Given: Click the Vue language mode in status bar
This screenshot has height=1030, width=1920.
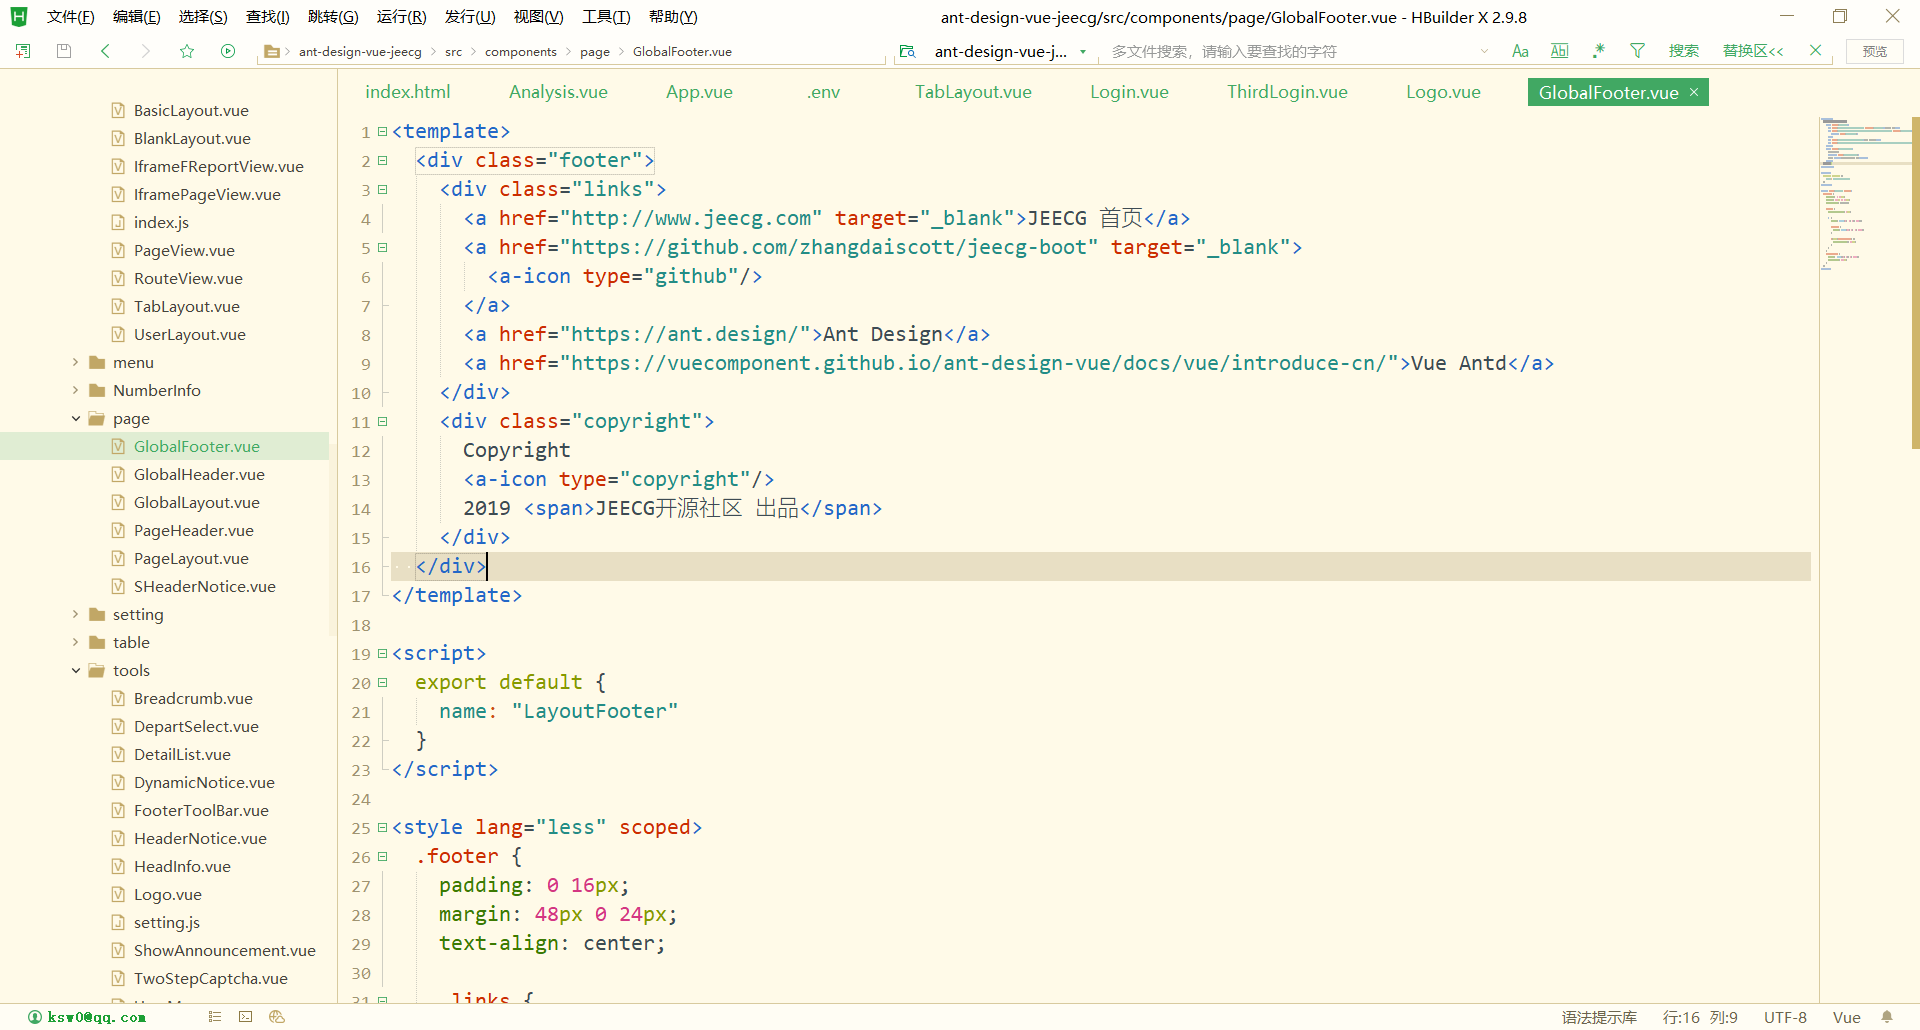Looking at the screenshot, I should tap(1846, 1017).
